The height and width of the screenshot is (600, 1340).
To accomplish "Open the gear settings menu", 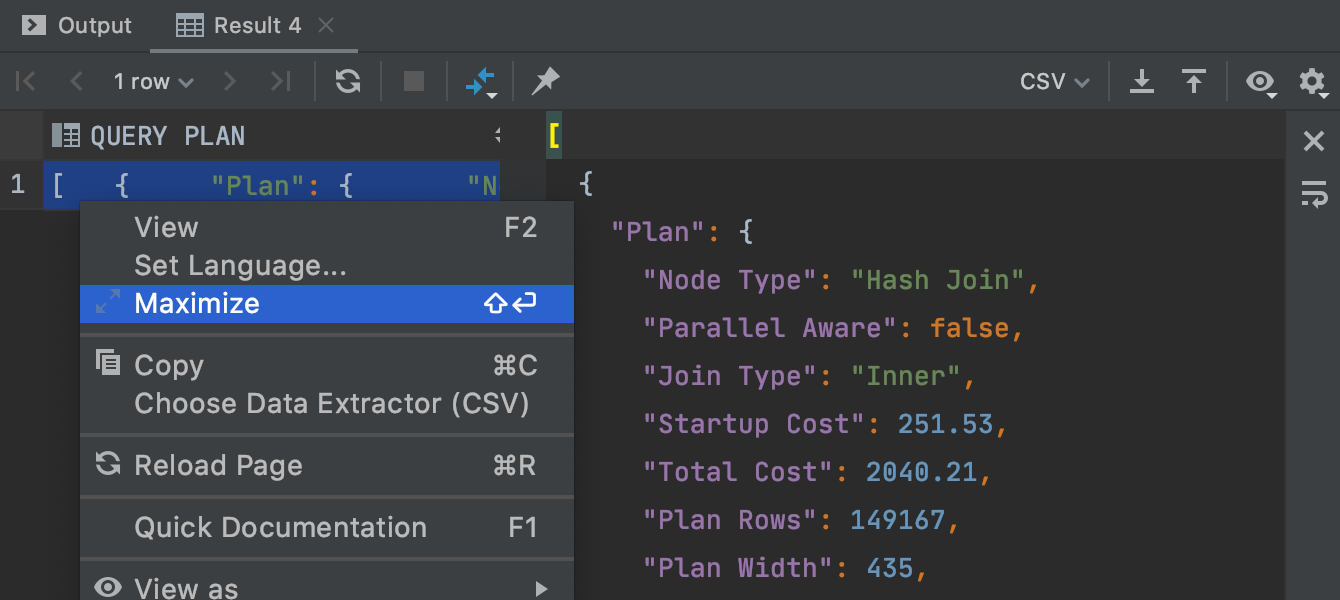I will (x=1312, y=81).
